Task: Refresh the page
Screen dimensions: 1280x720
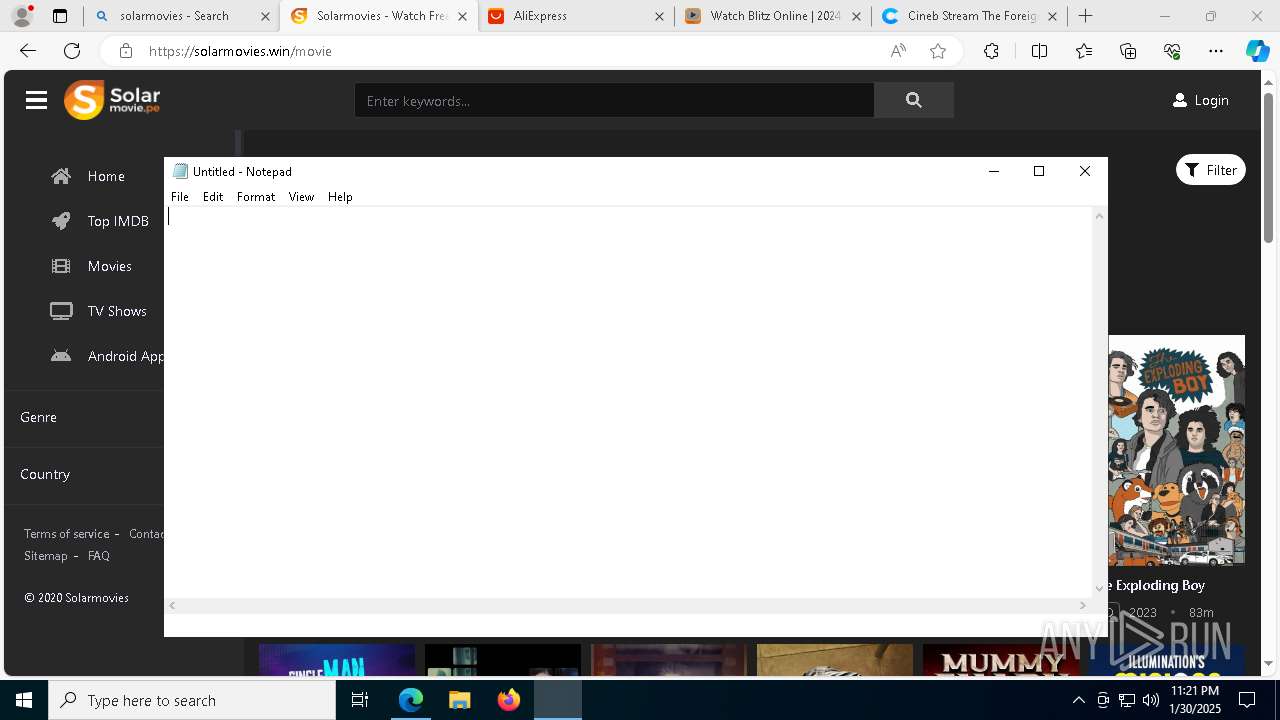Action: pyautogui.click(x=72, y=51)
